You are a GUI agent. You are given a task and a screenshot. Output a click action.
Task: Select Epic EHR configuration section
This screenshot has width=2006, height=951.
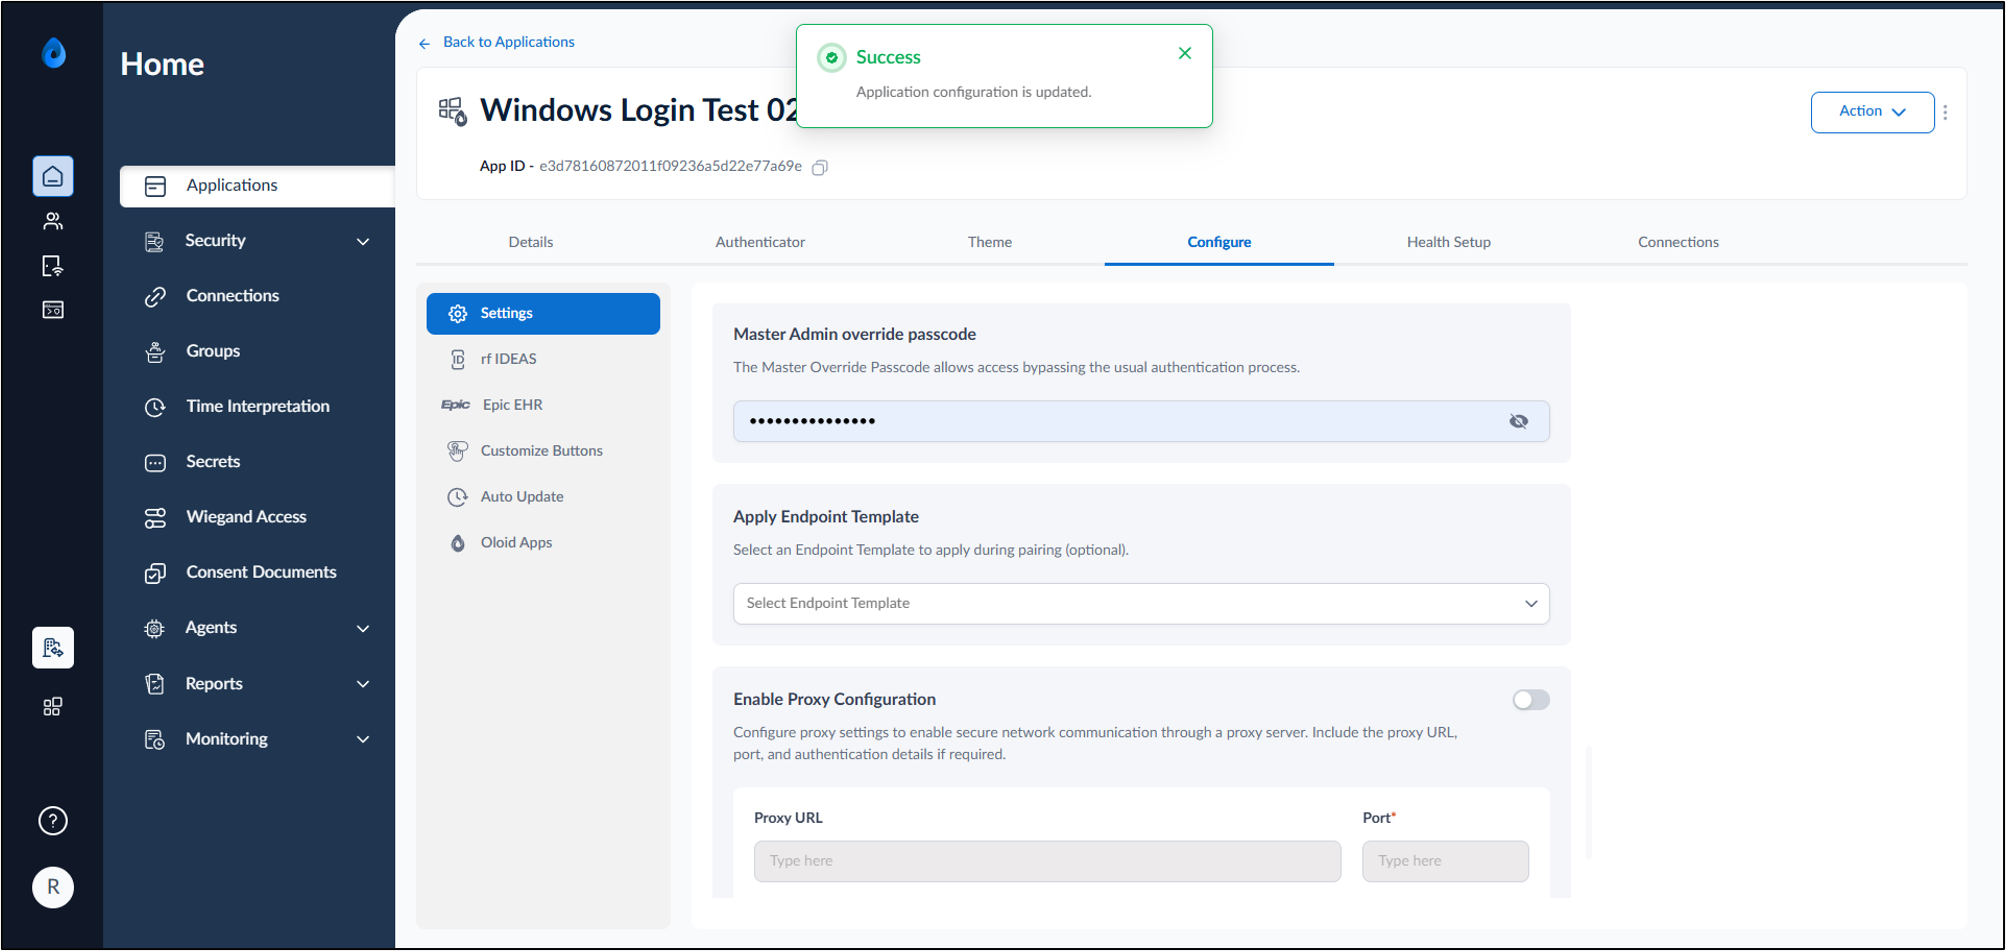point(543,405)
